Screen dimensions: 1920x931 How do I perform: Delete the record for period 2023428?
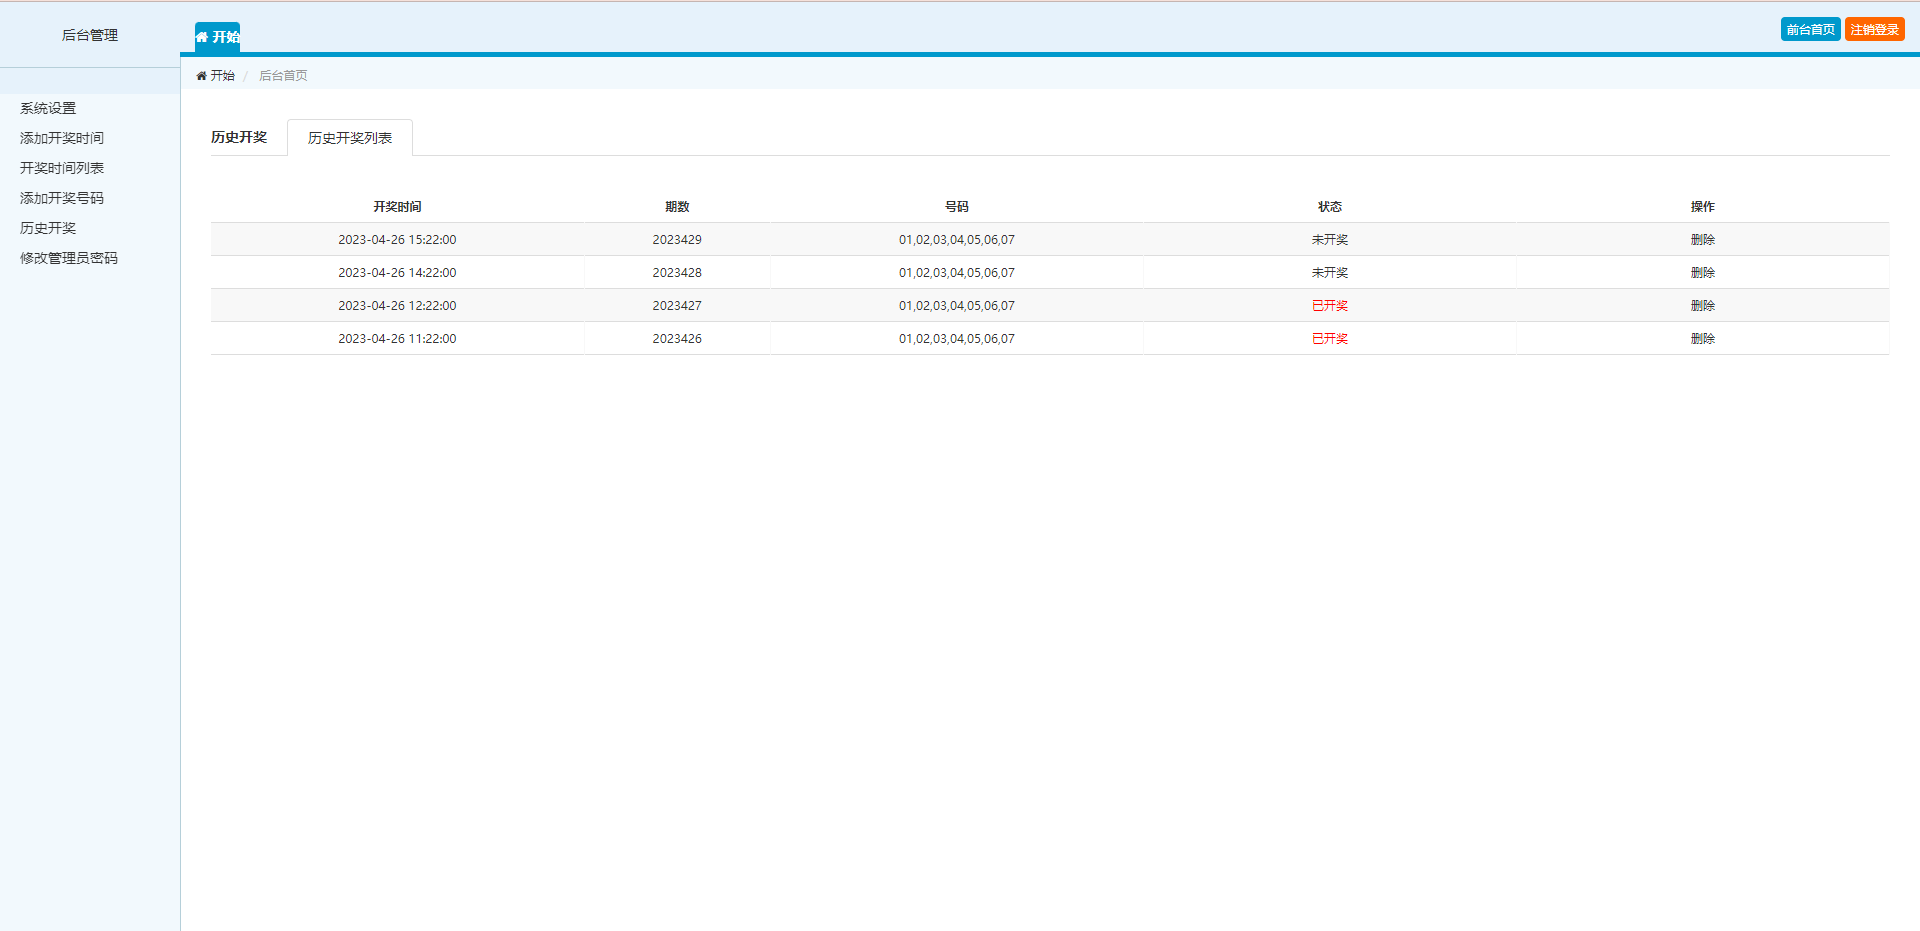coord(1702,273)
